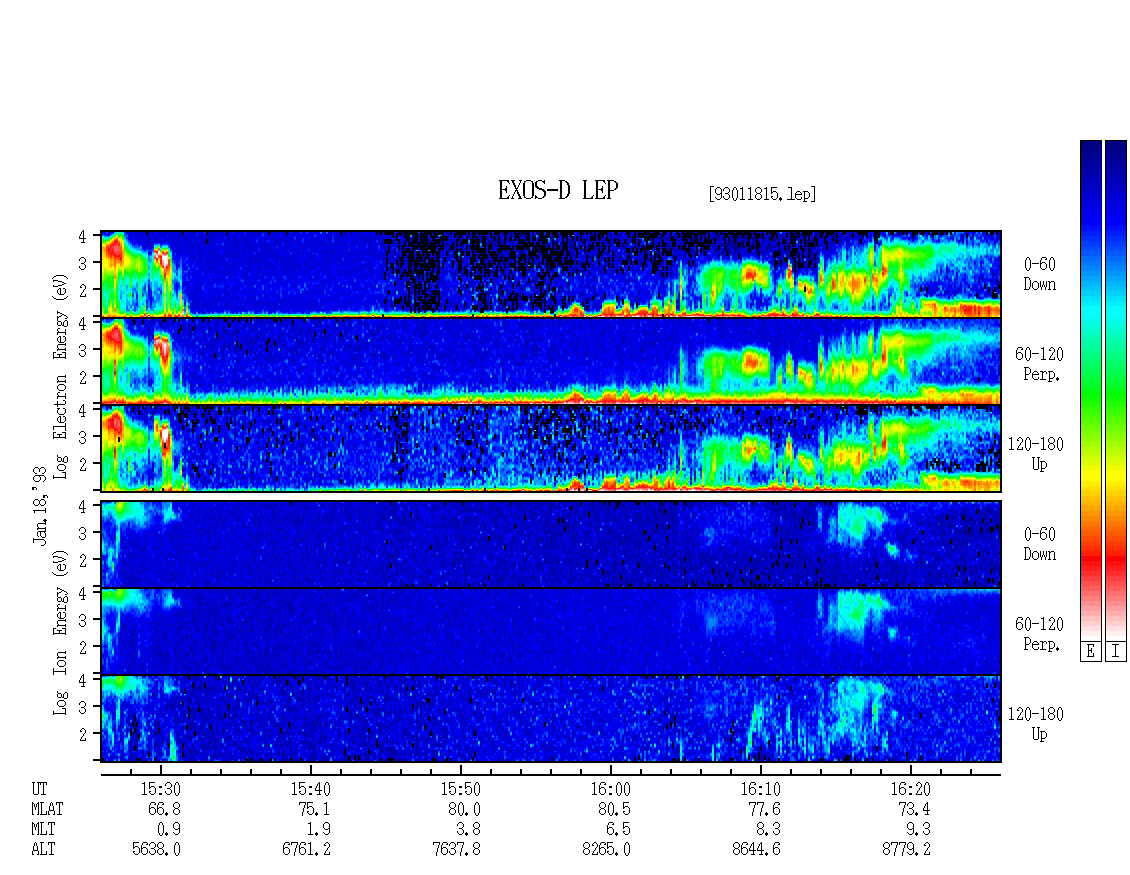Viewport: 1130px width, 875px height.
Task: Click the MLAT value 66.8
Action: (164, 809)
